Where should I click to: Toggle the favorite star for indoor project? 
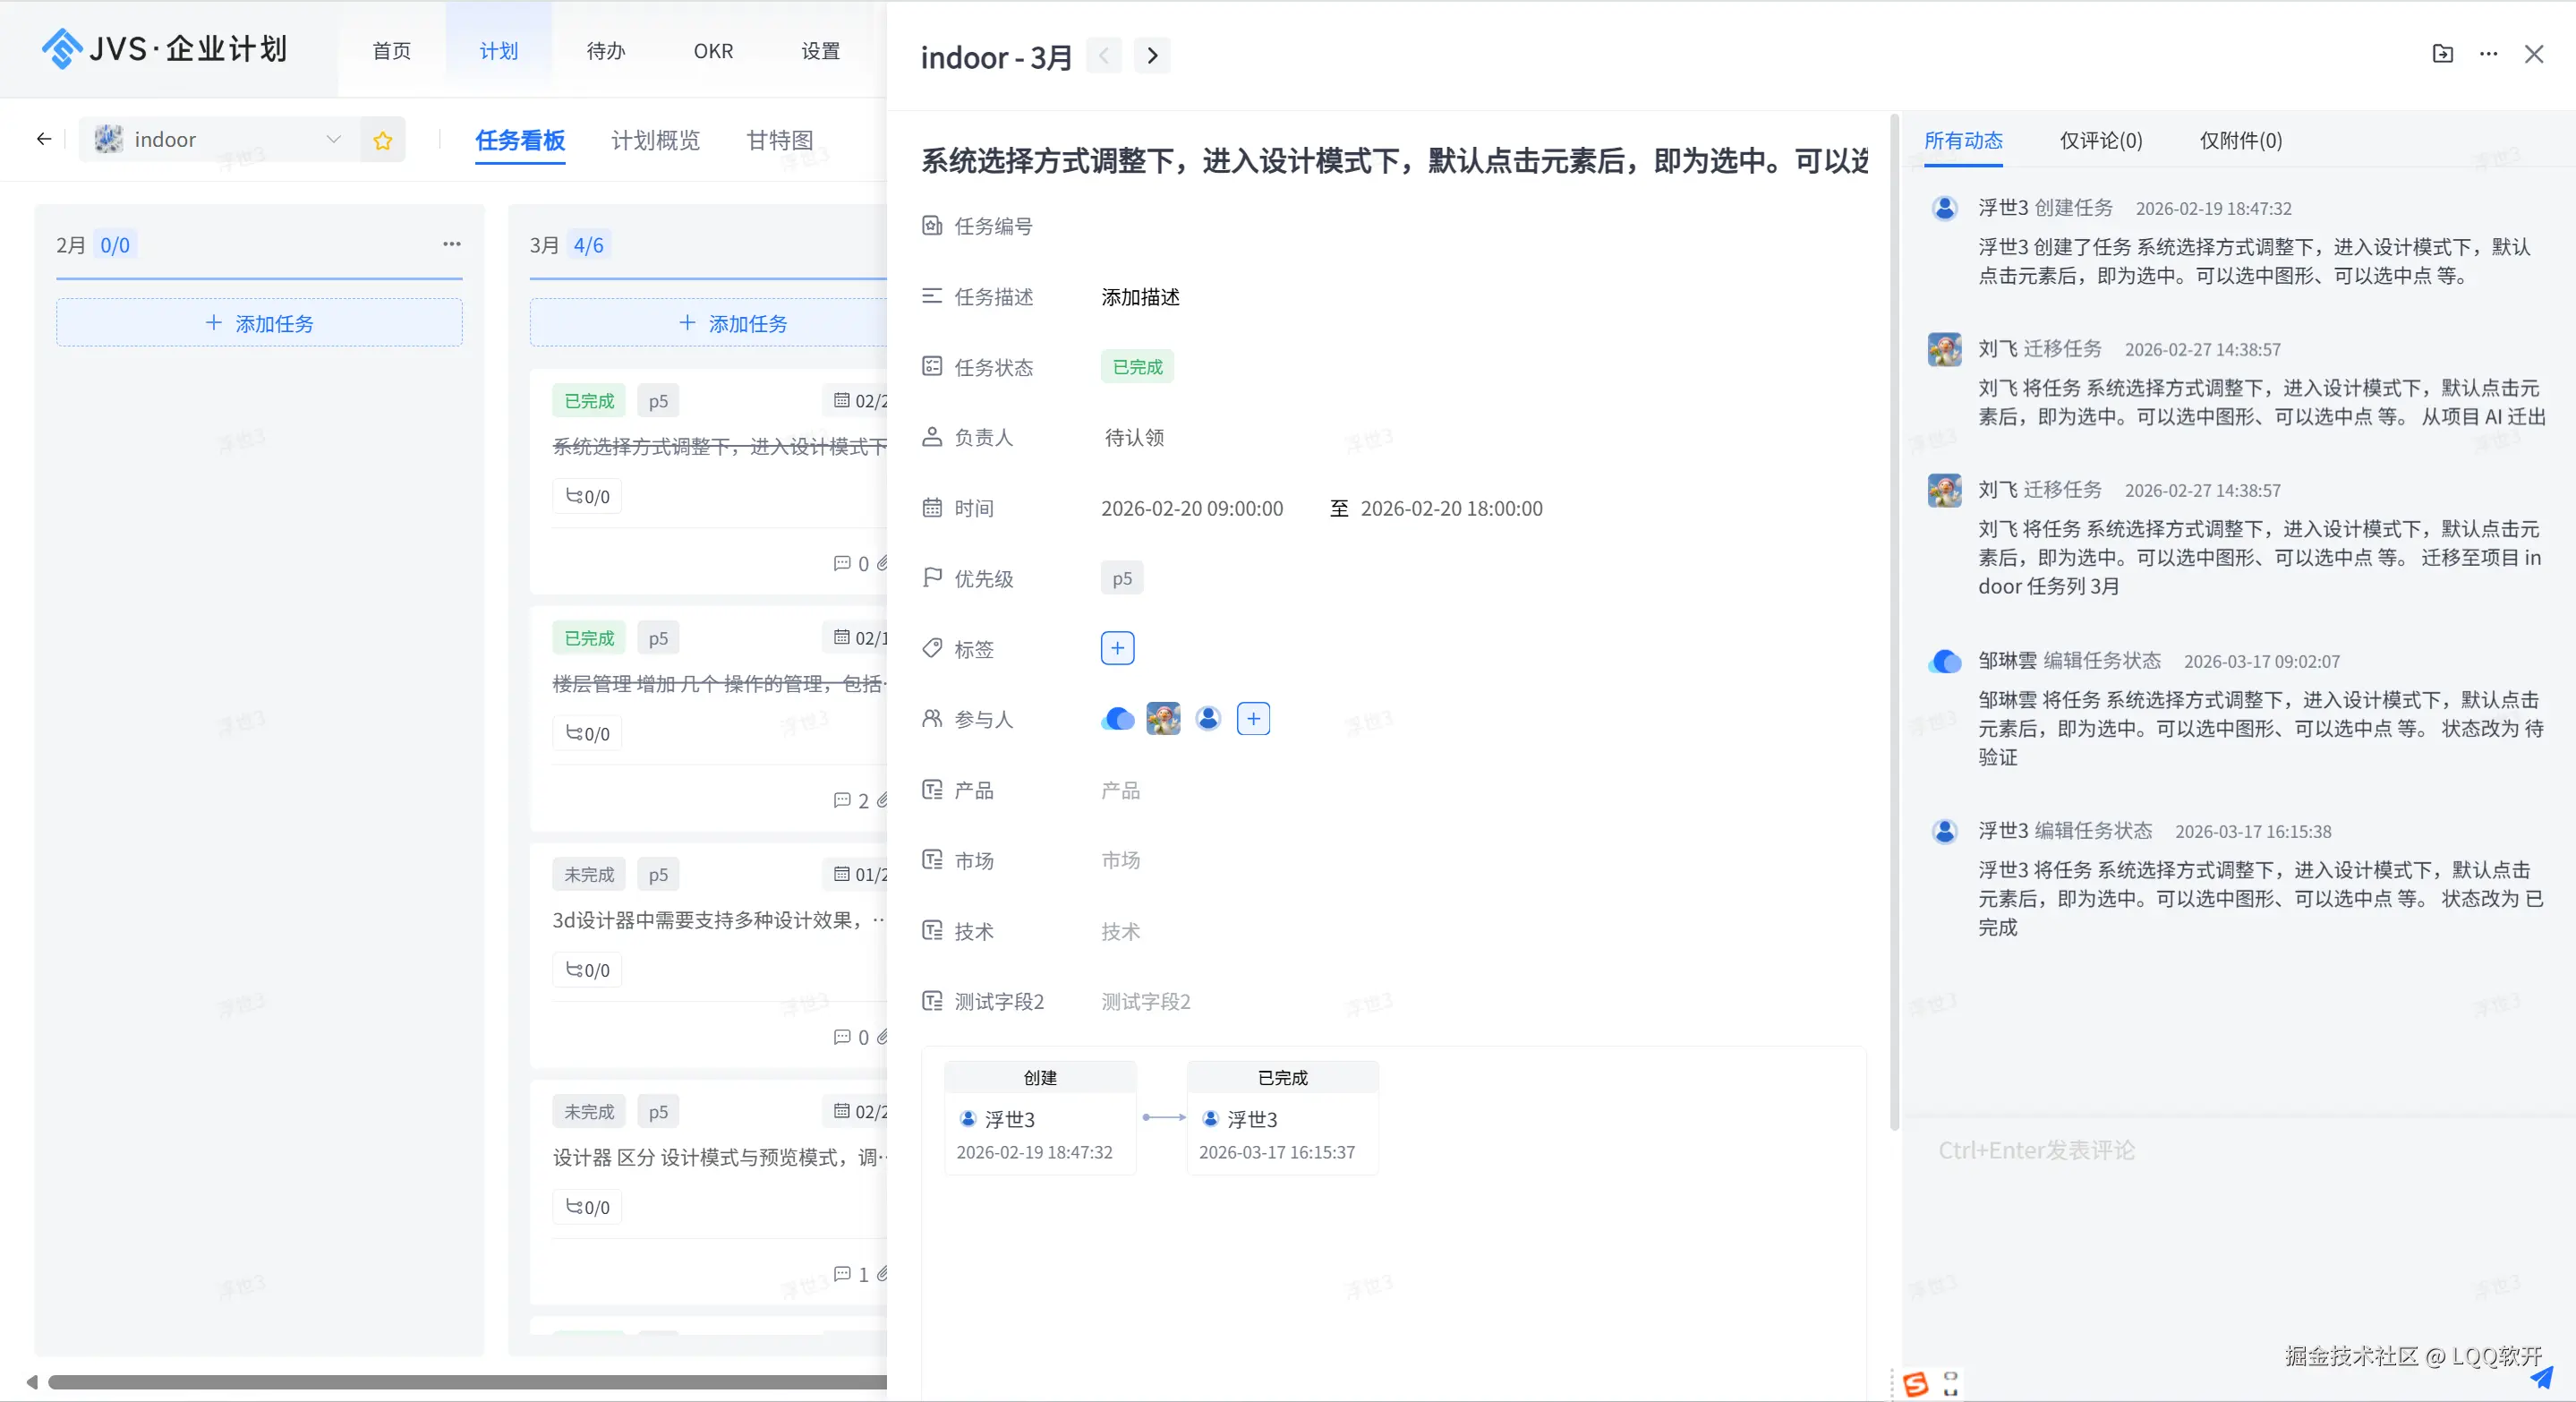coord(382,140)
